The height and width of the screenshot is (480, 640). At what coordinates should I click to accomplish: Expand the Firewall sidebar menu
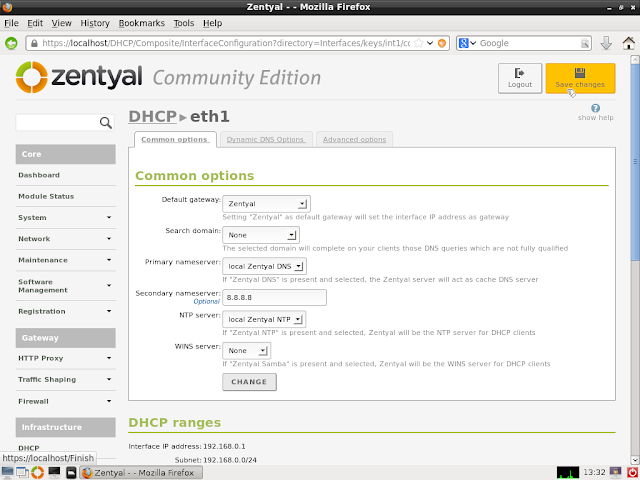(65, 401)
